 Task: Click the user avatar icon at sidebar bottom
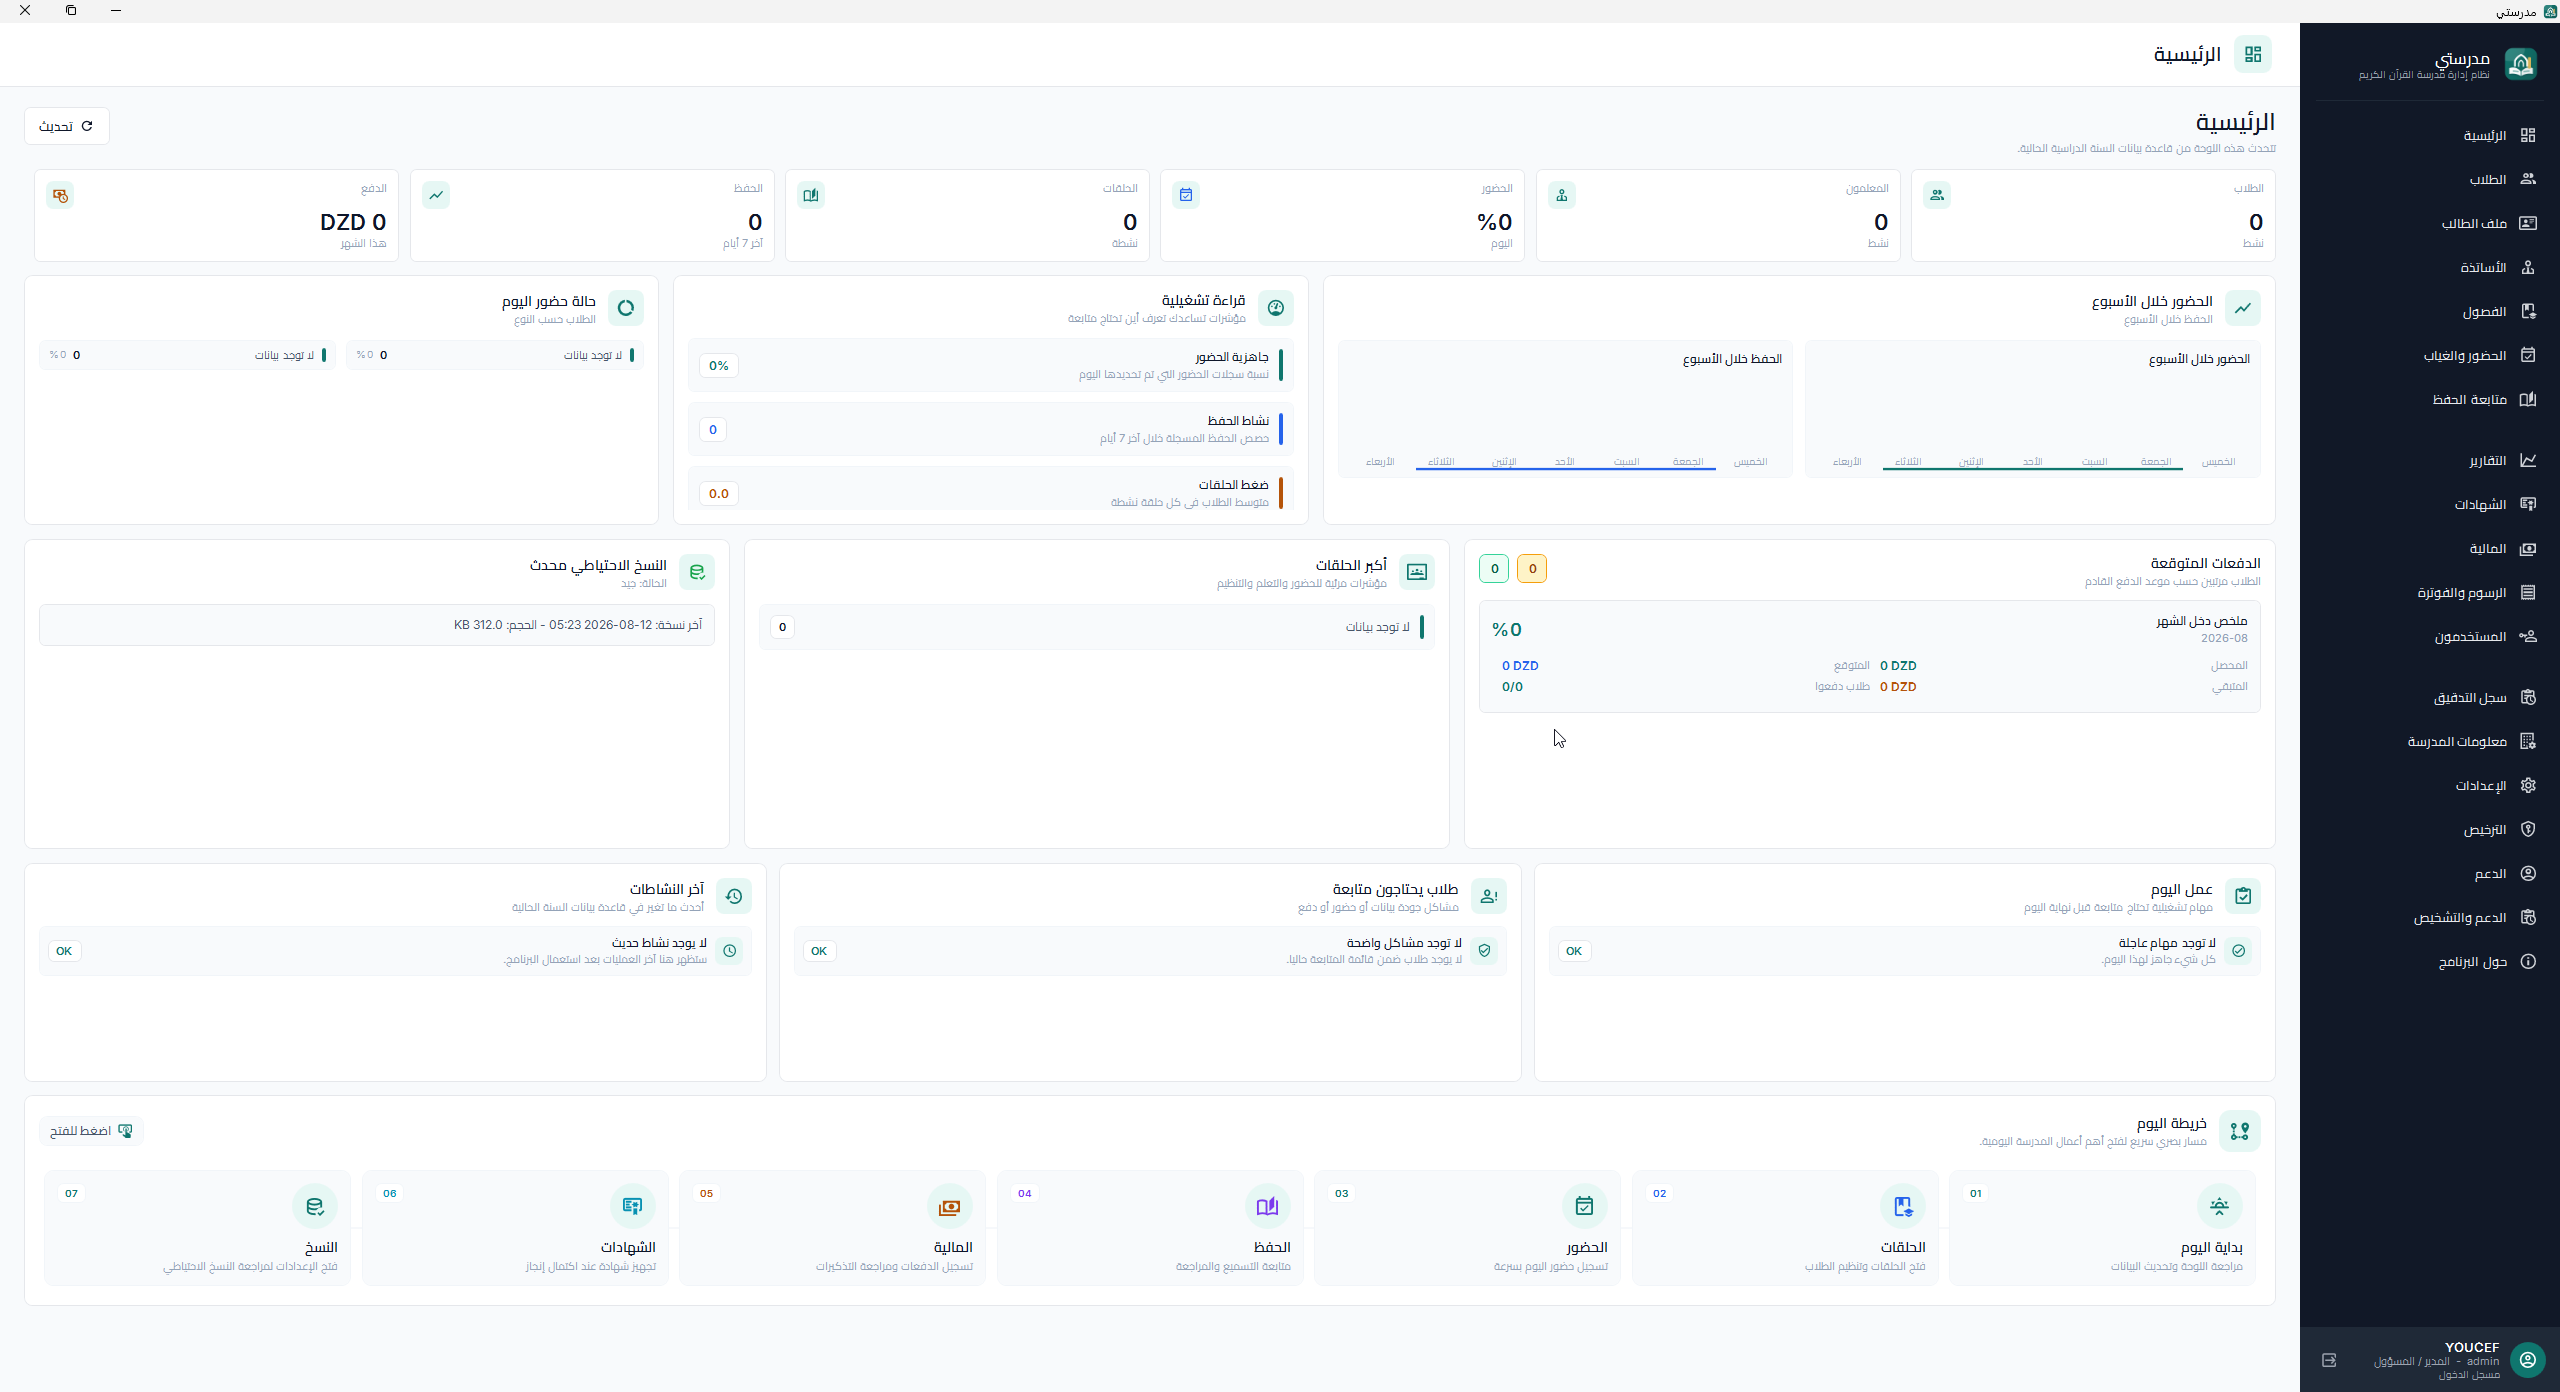click(2528, 1360)
